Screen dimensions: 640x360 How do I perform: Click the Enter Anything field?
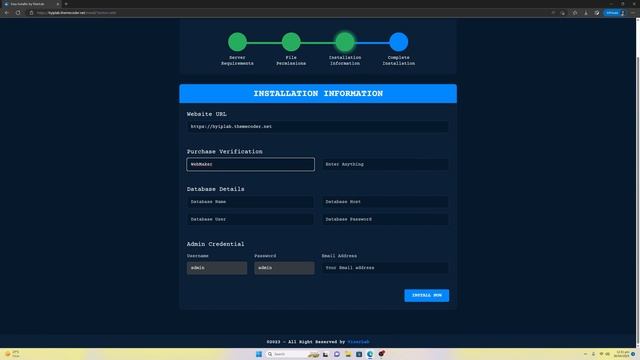click(385, 164)
